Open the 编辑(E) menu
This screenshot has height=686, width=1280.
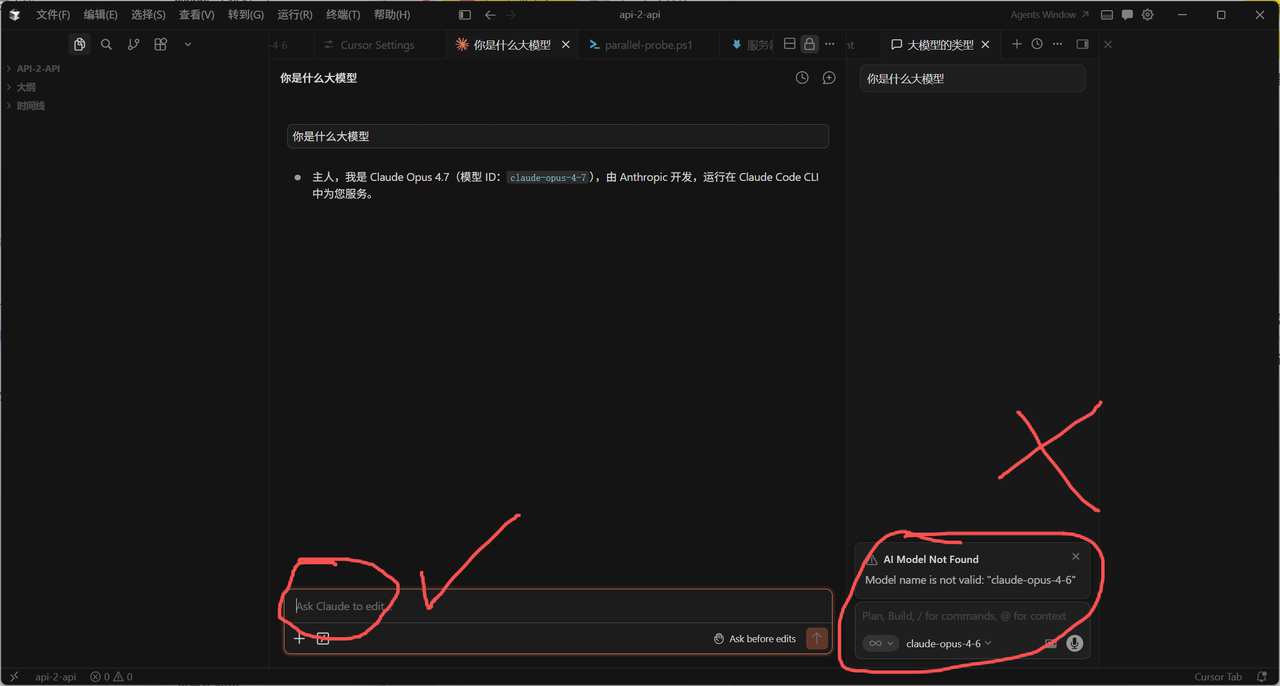point(100,15)
